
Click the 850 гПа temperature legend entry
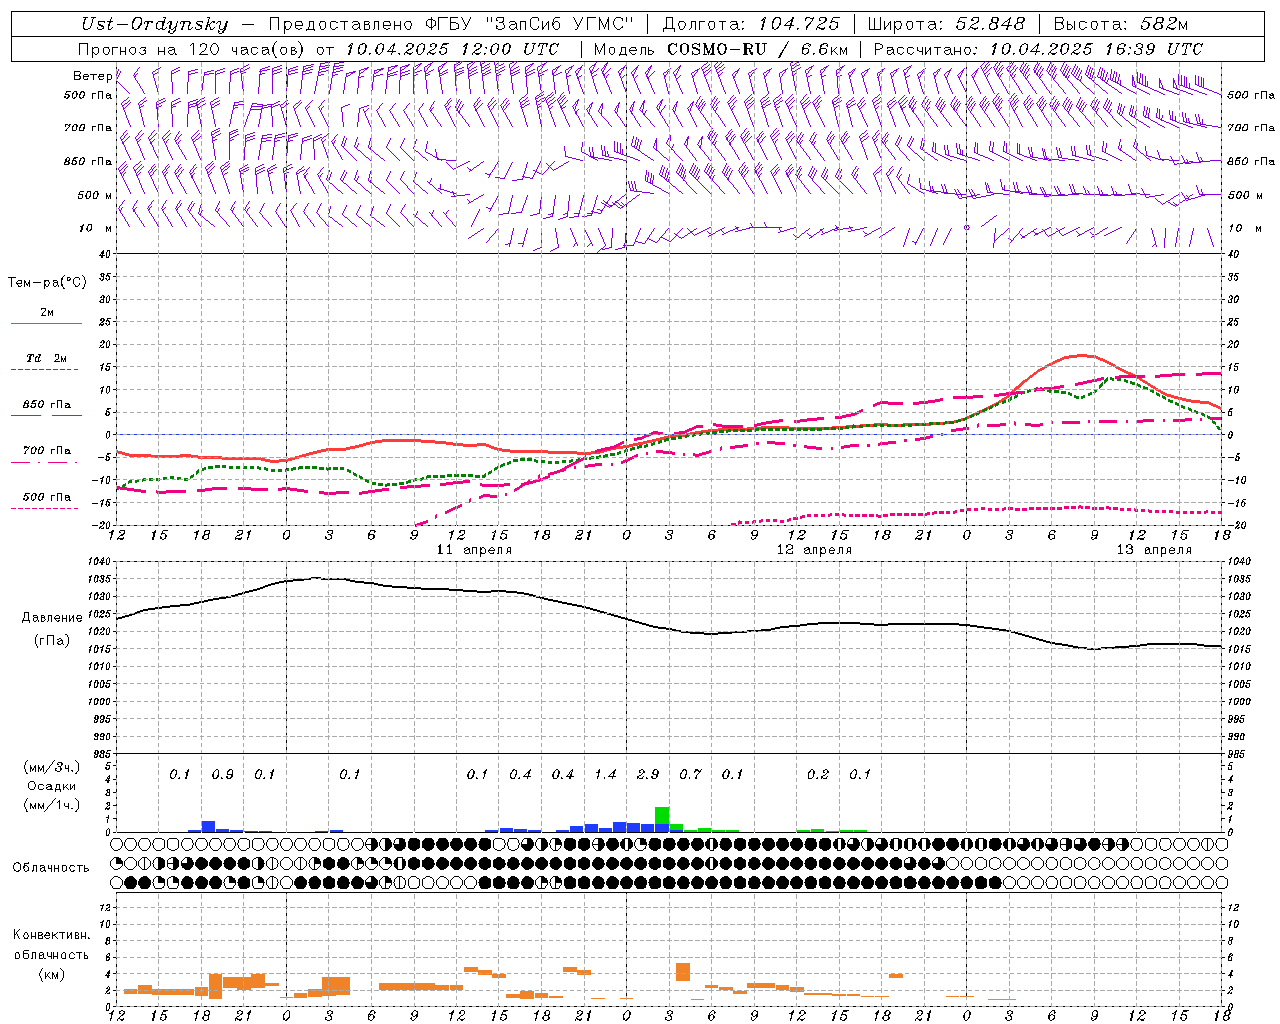tap(47, 405)
